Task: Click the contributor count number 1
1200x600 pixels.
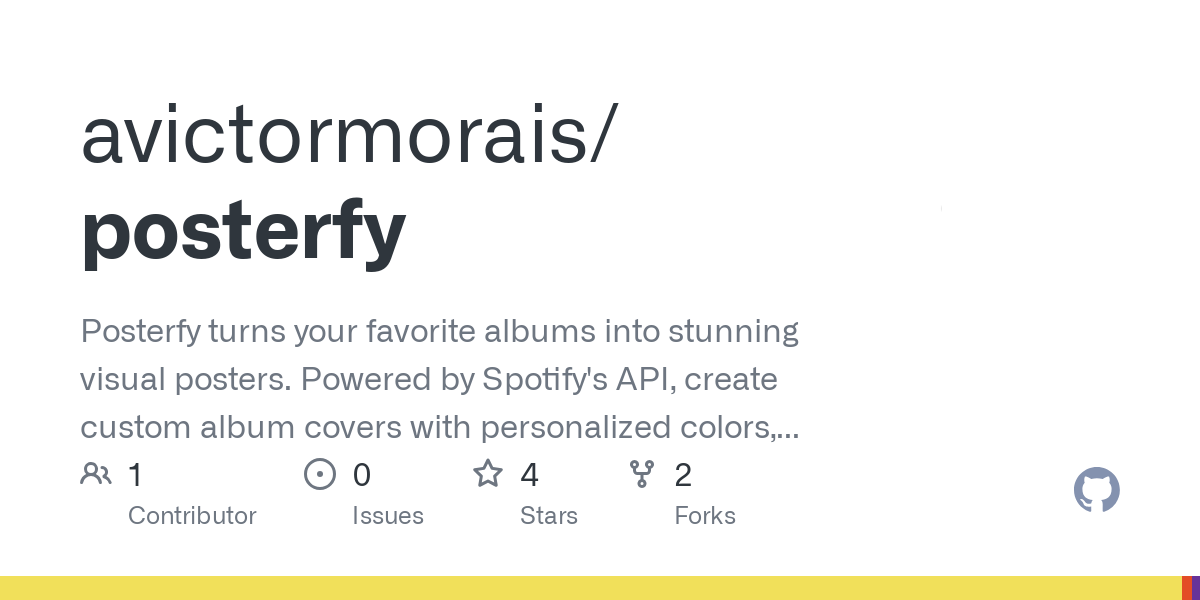Action: pyautogui.click(x=136, y=475)
